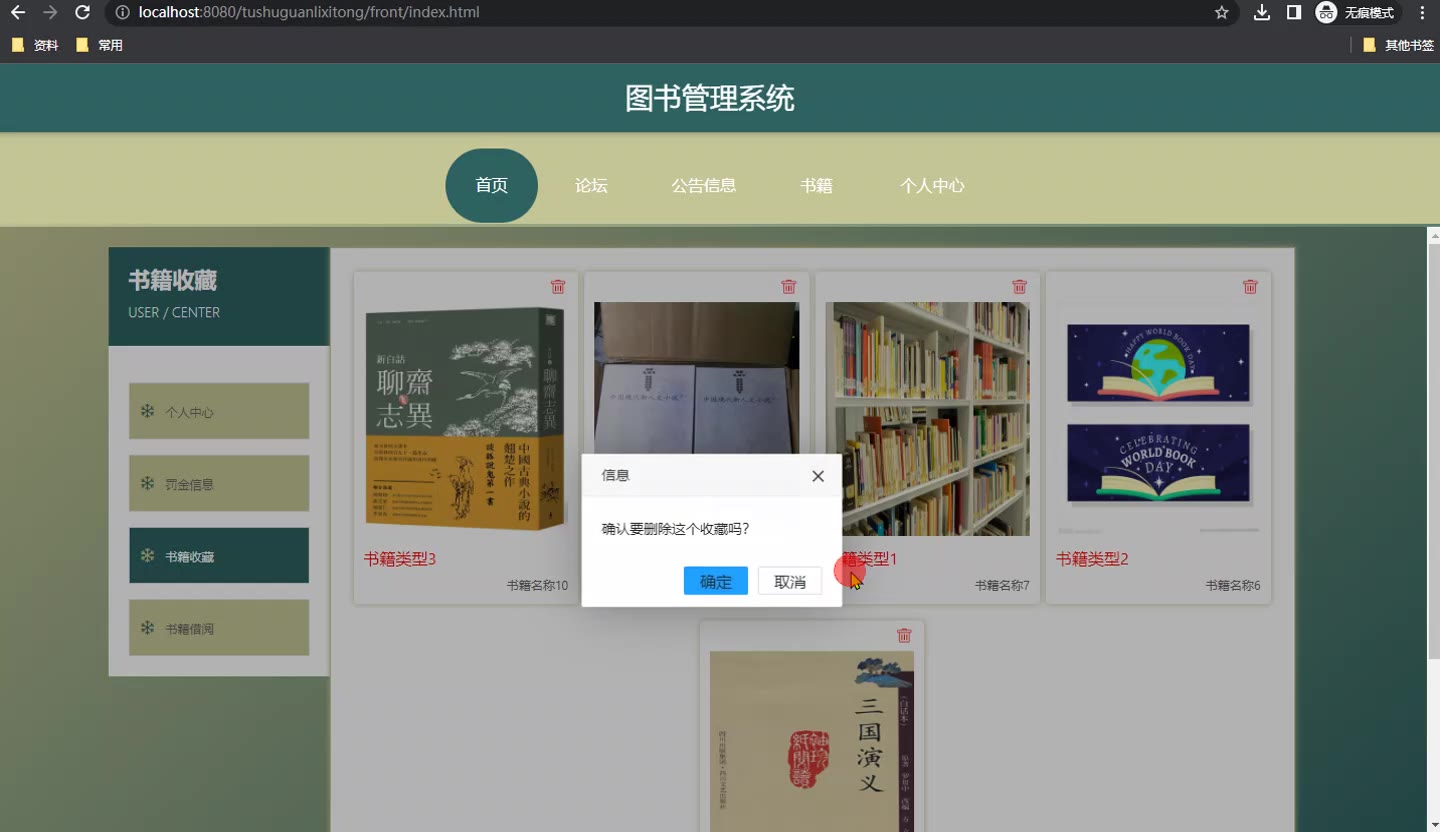
Task: Select 书籍 in the navigation bar
Action: click(816, 185)
